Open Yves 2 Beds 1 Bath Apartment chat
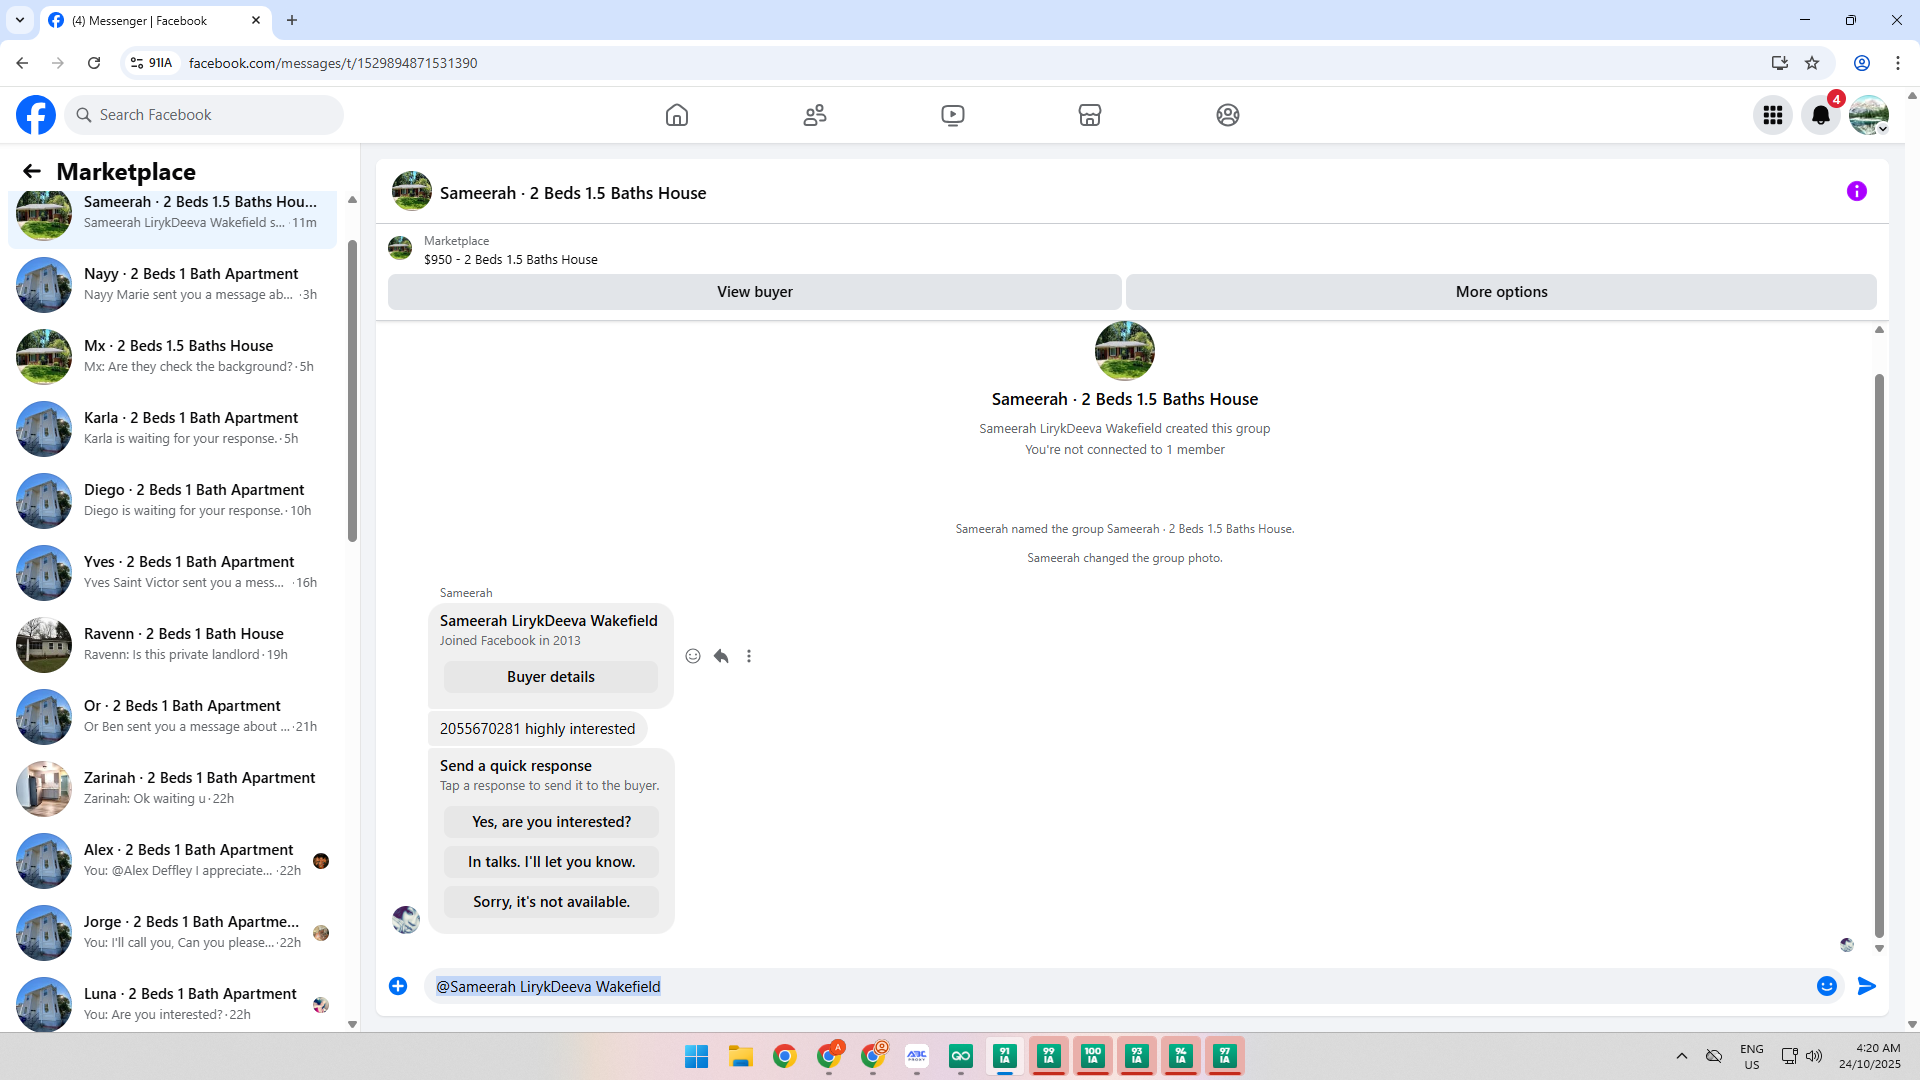 (173, 572)
